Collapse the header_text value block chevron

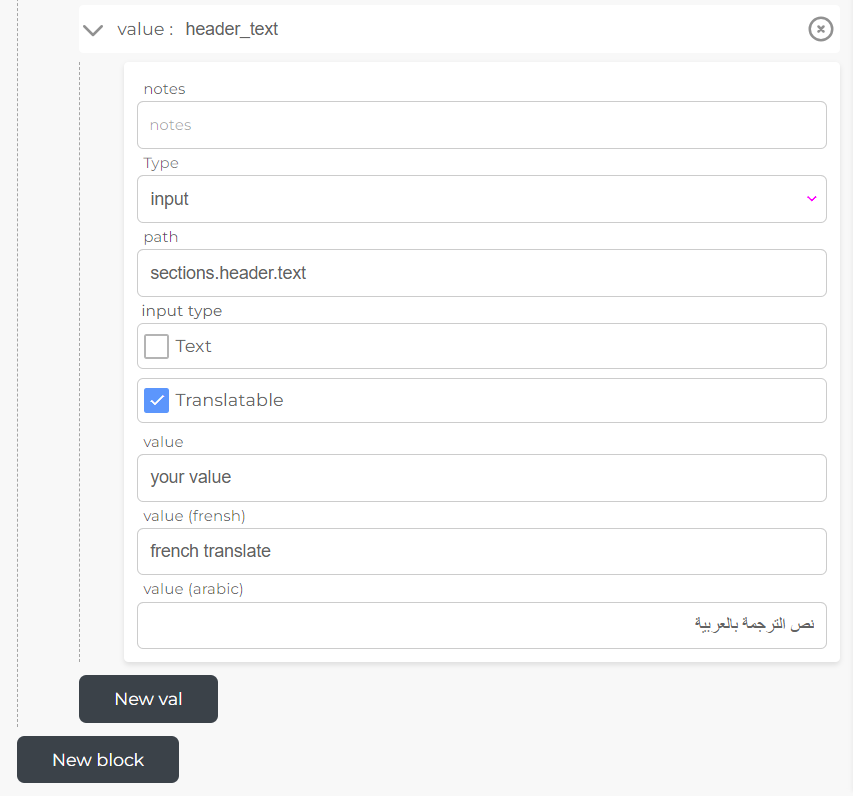(93, 30)
